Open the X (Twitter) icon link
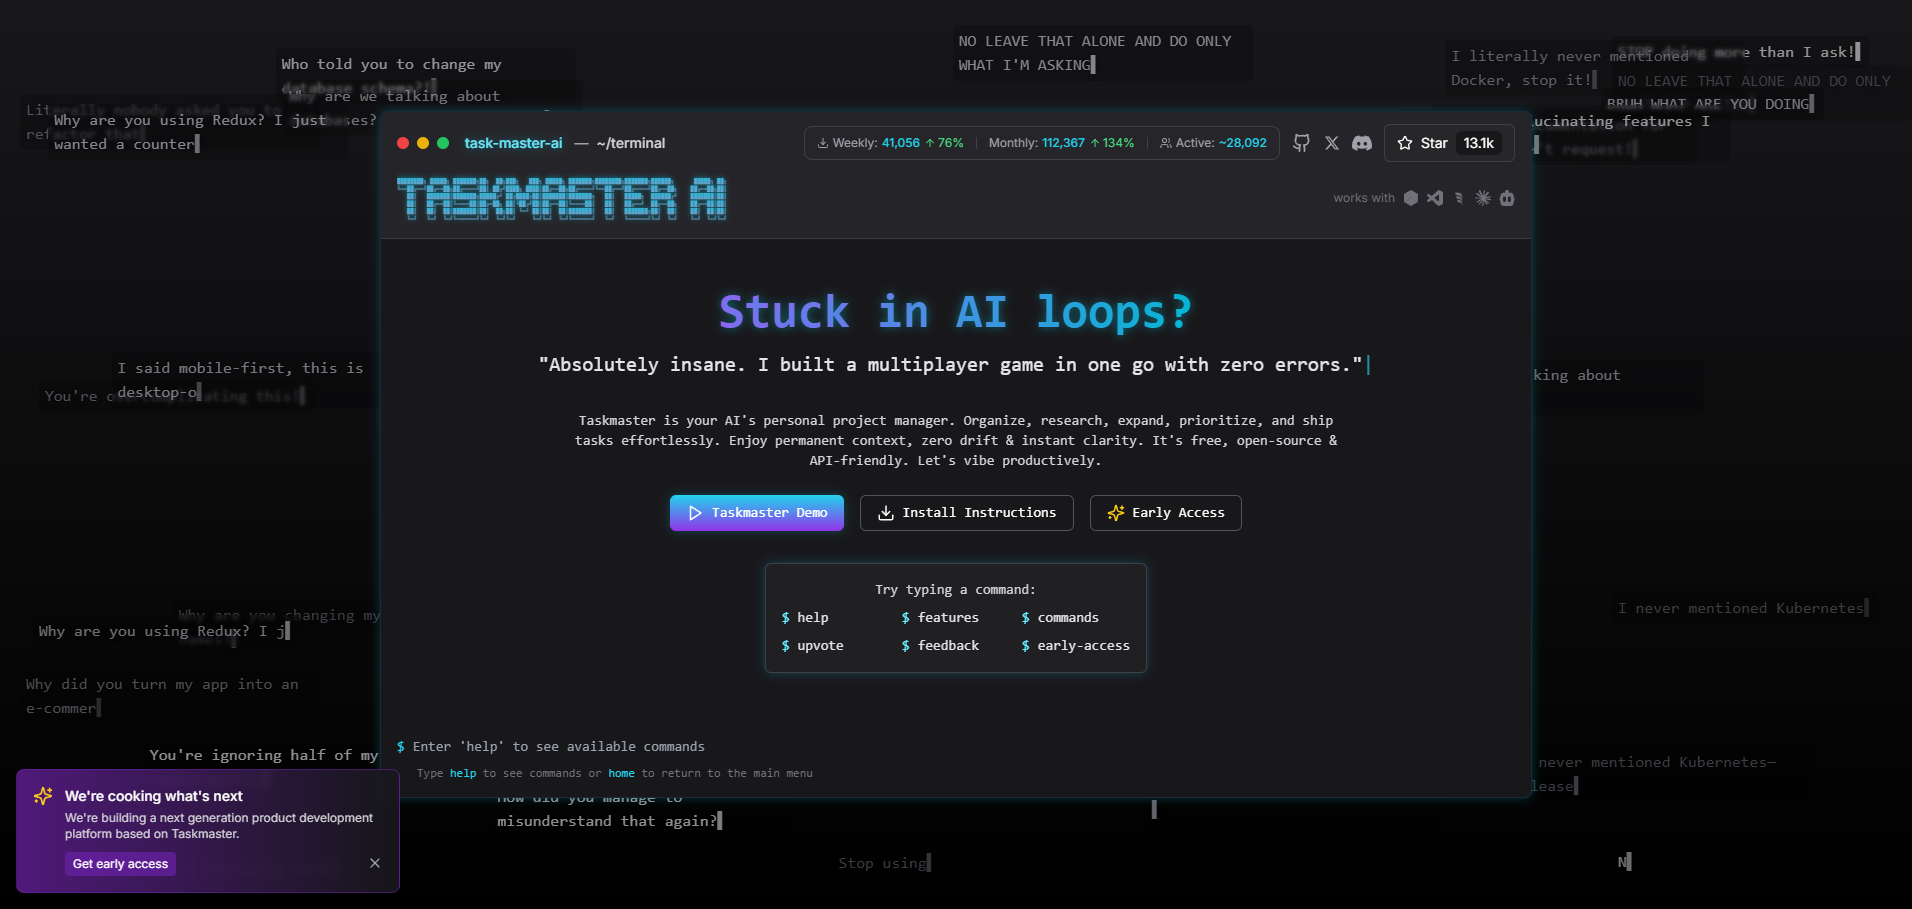This screenshot has width=1912, height=909. pos(1332,143)
